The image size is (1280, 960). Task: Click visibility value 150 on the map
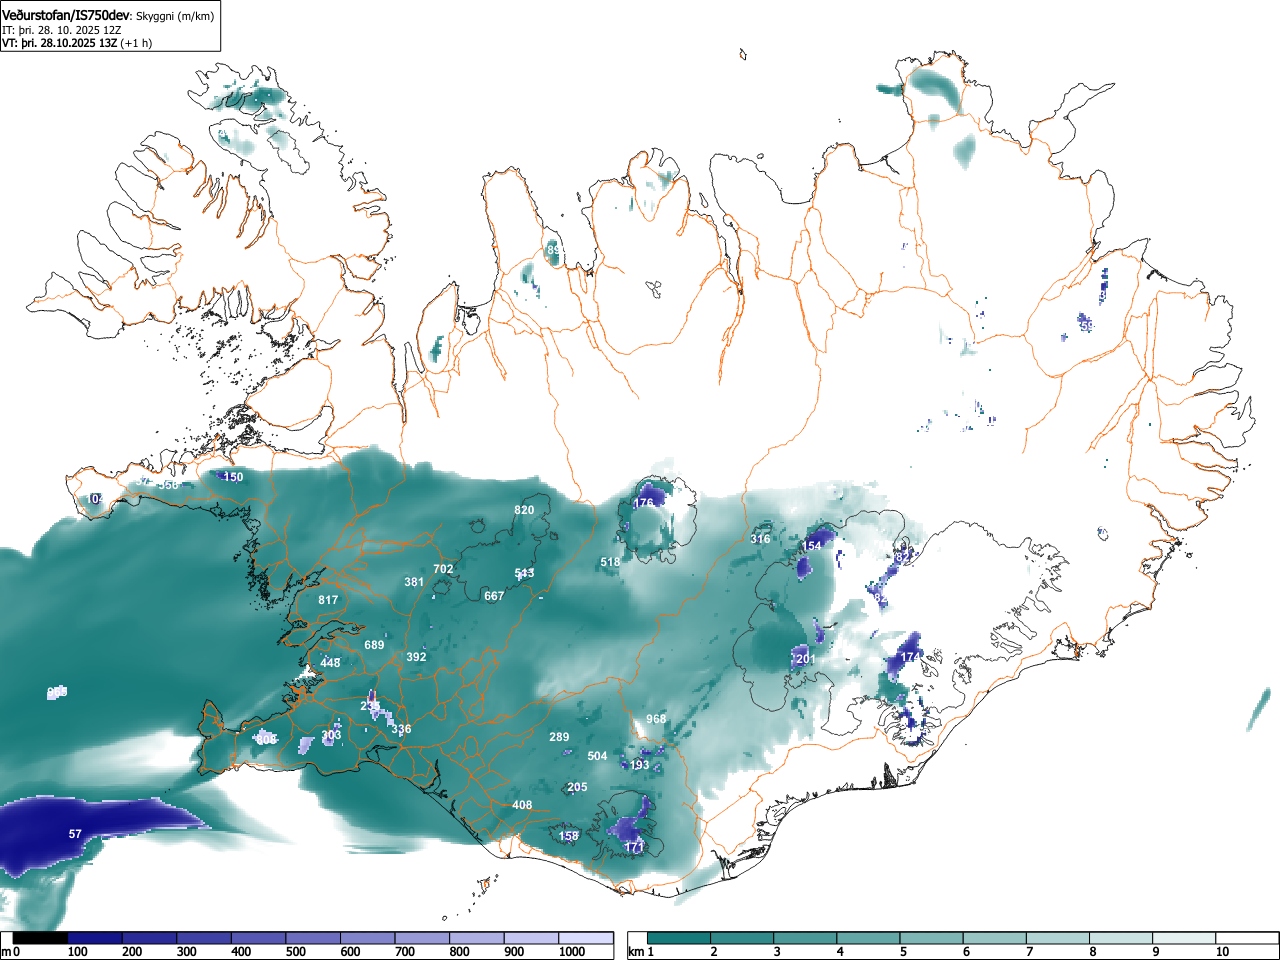coord(233,477)
